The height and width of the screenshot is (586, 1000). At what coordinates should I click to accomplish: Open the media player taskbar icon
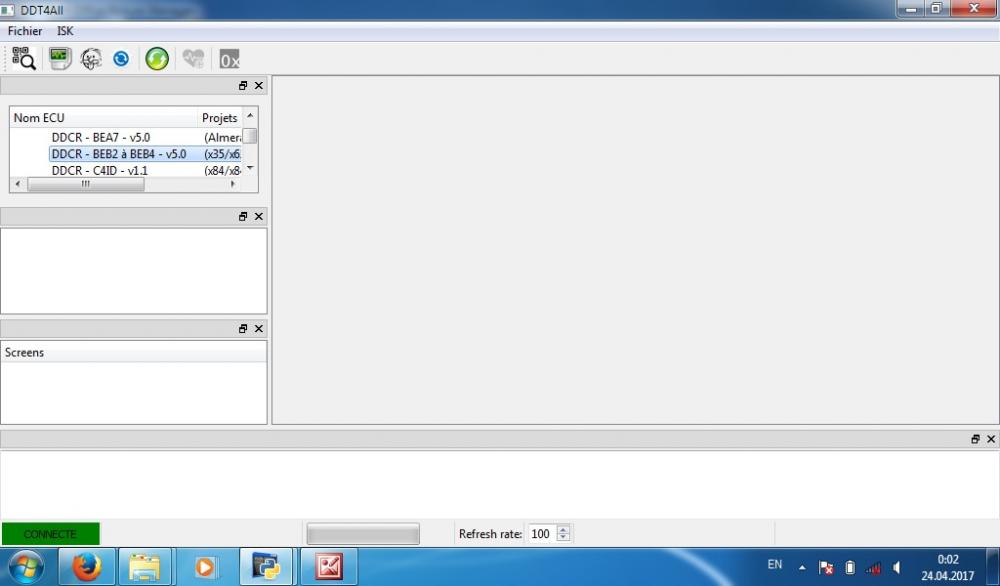205,567
